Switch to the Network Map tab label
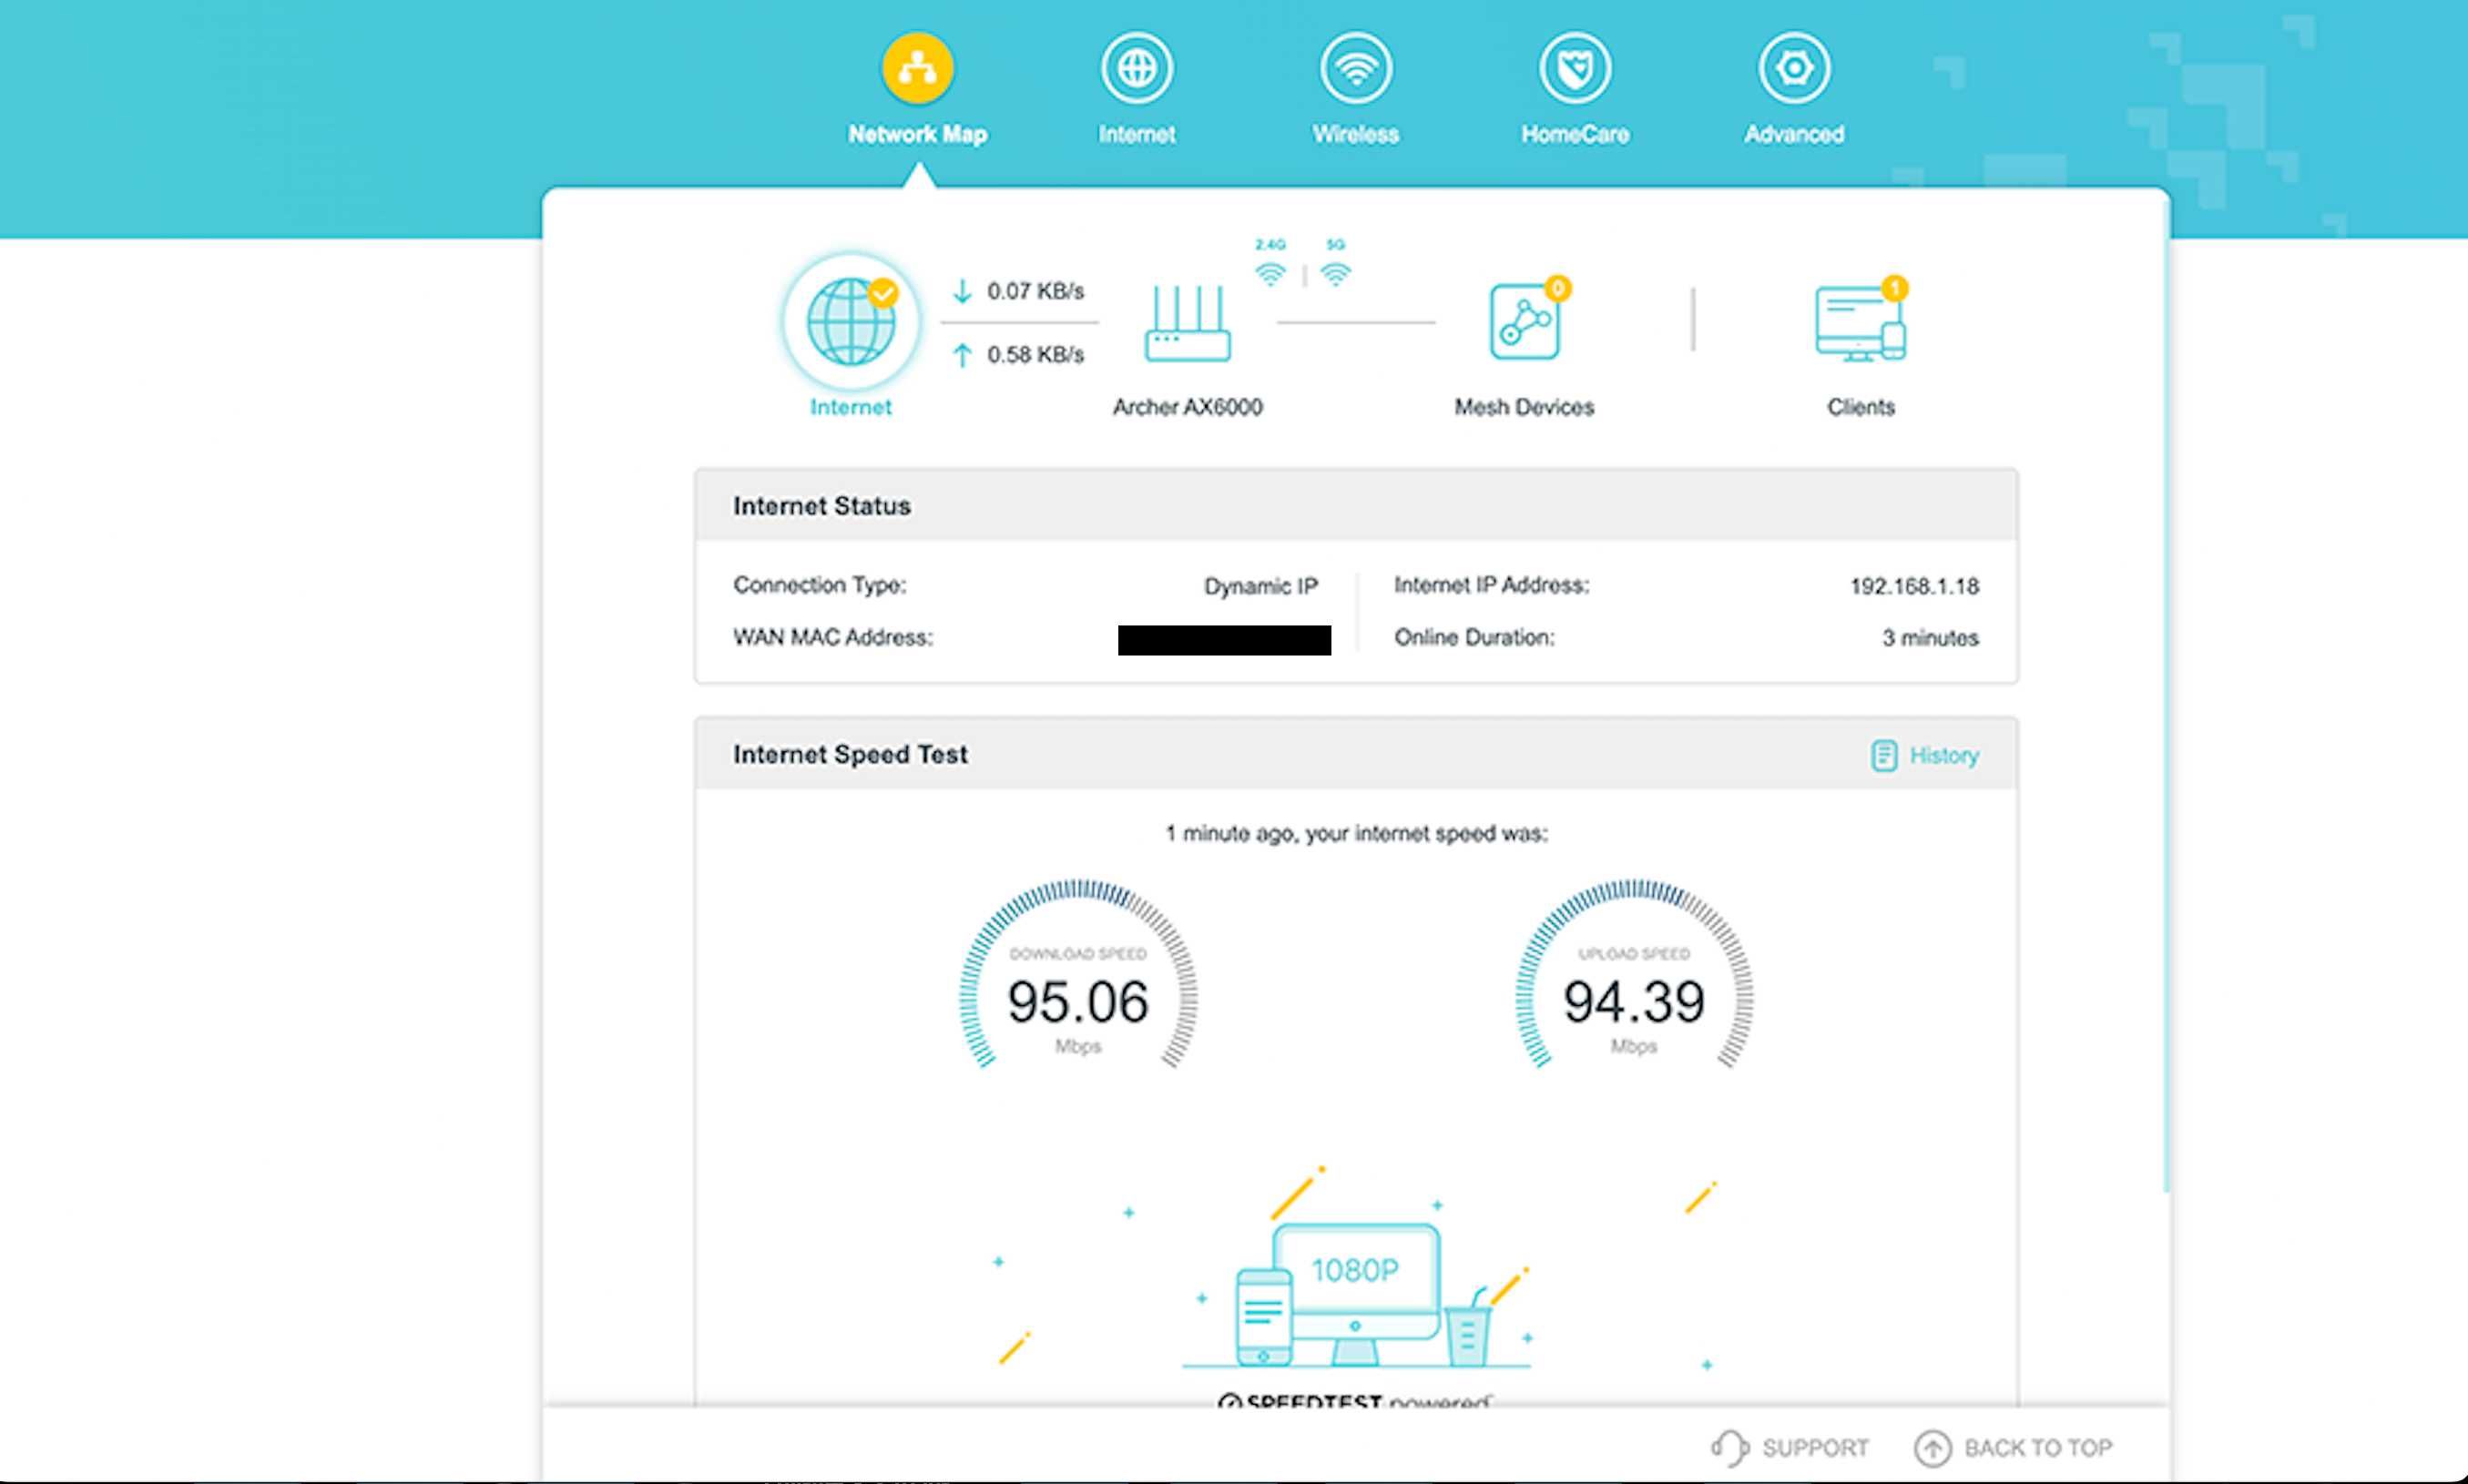 (x=917, y=134)
